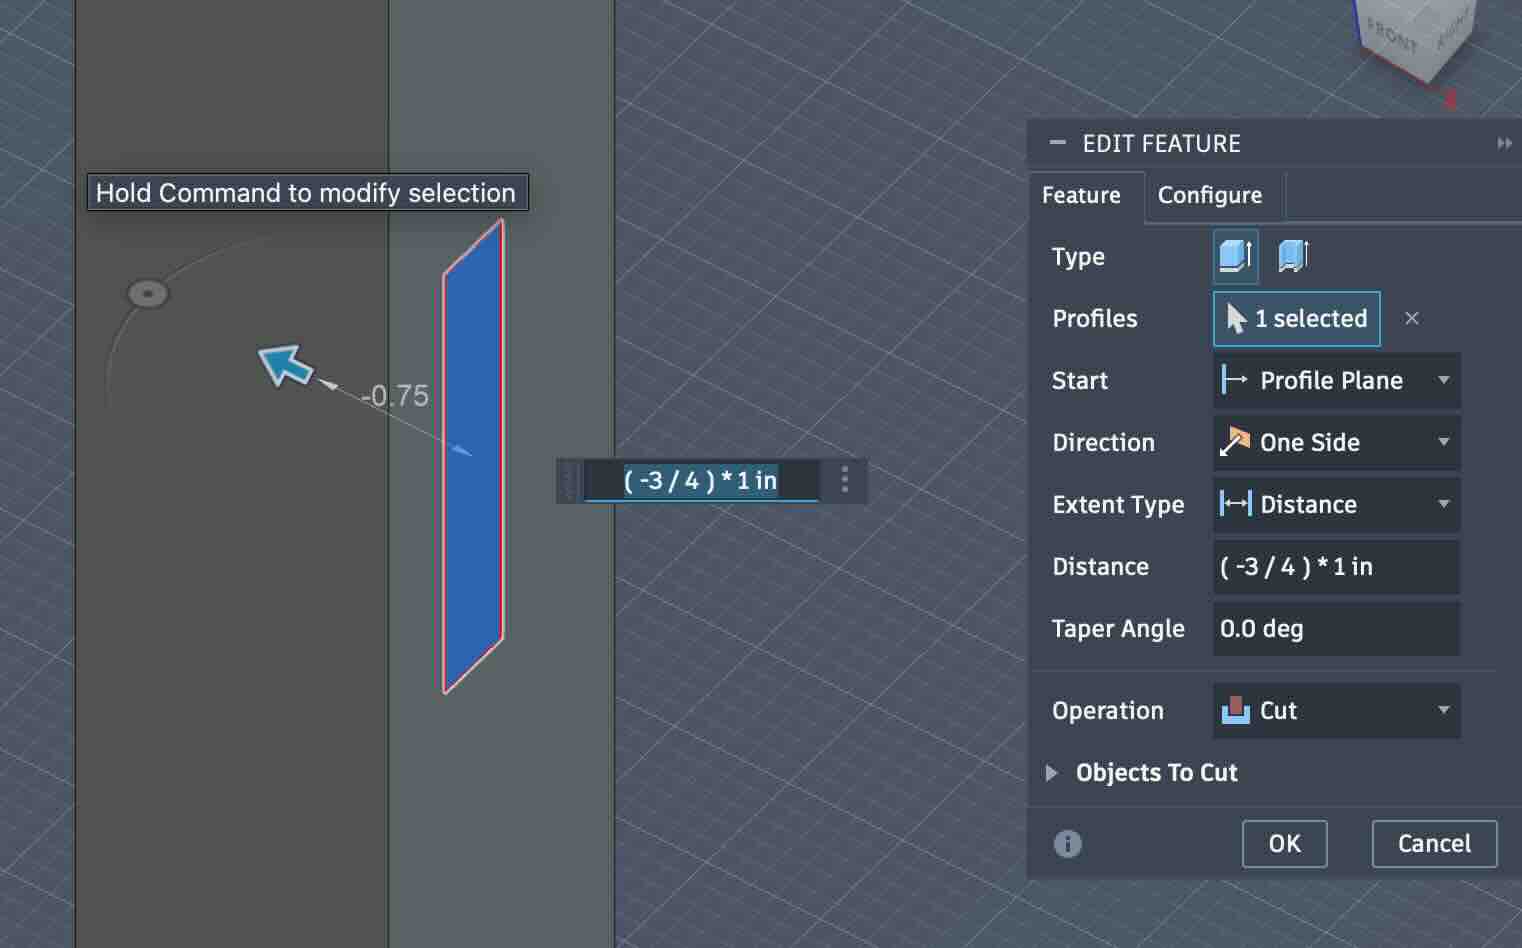This screenshot has height=948, width=1522.
Task: Collapse the Edit Feature dialog header
Action: coord(1057,142)
